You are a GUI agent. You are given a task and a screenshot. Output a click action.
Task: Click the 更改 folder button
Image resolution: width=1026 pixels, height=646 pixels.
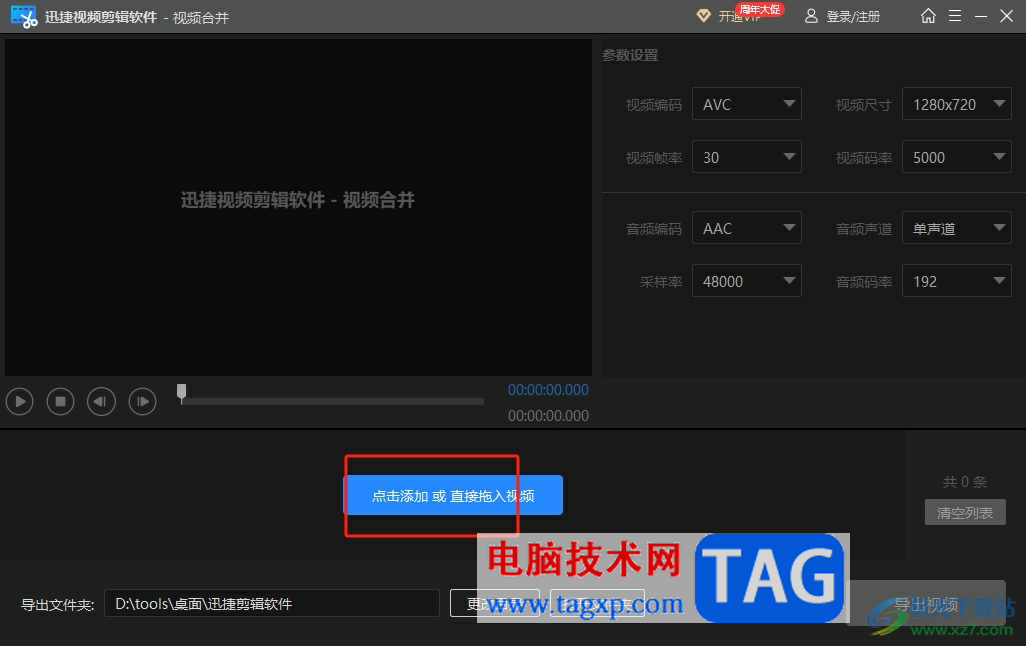pyautogui.click(x=495, y=603)
